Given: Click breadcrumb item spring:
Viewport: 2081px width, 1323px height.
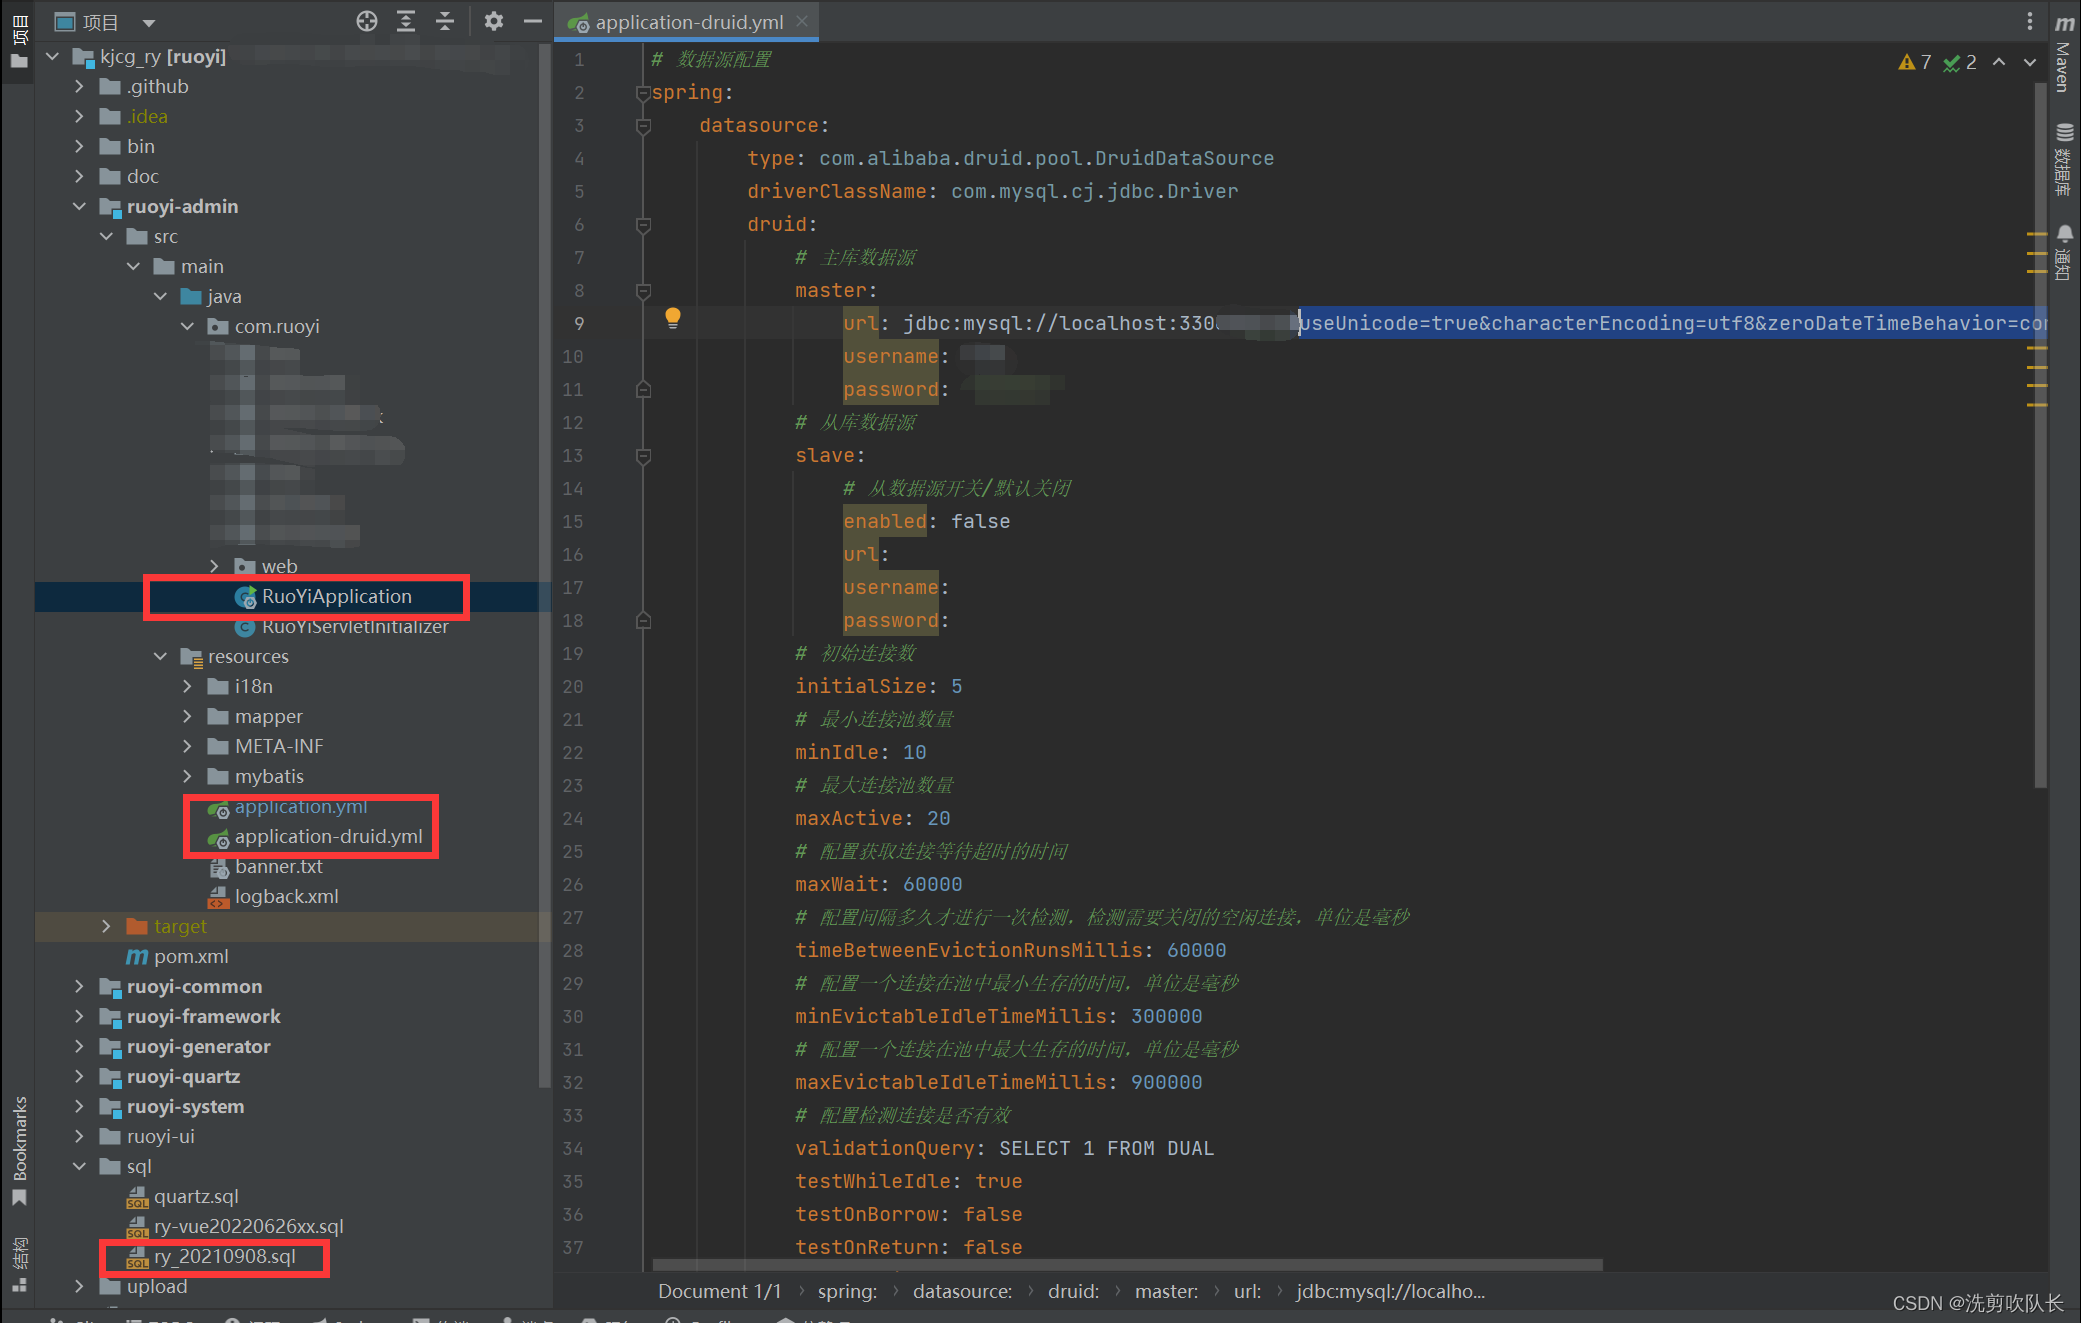Looking at the screenshot, I should tap(847, 1291).
